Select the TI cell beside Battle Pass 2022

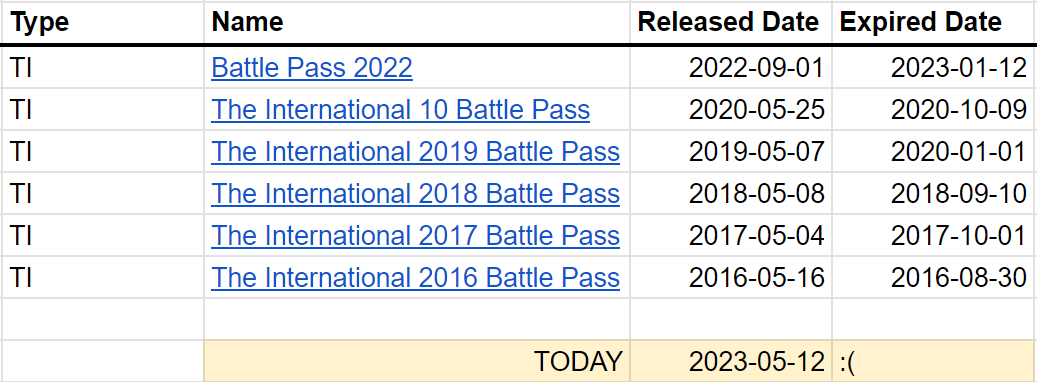pos(103,68)
